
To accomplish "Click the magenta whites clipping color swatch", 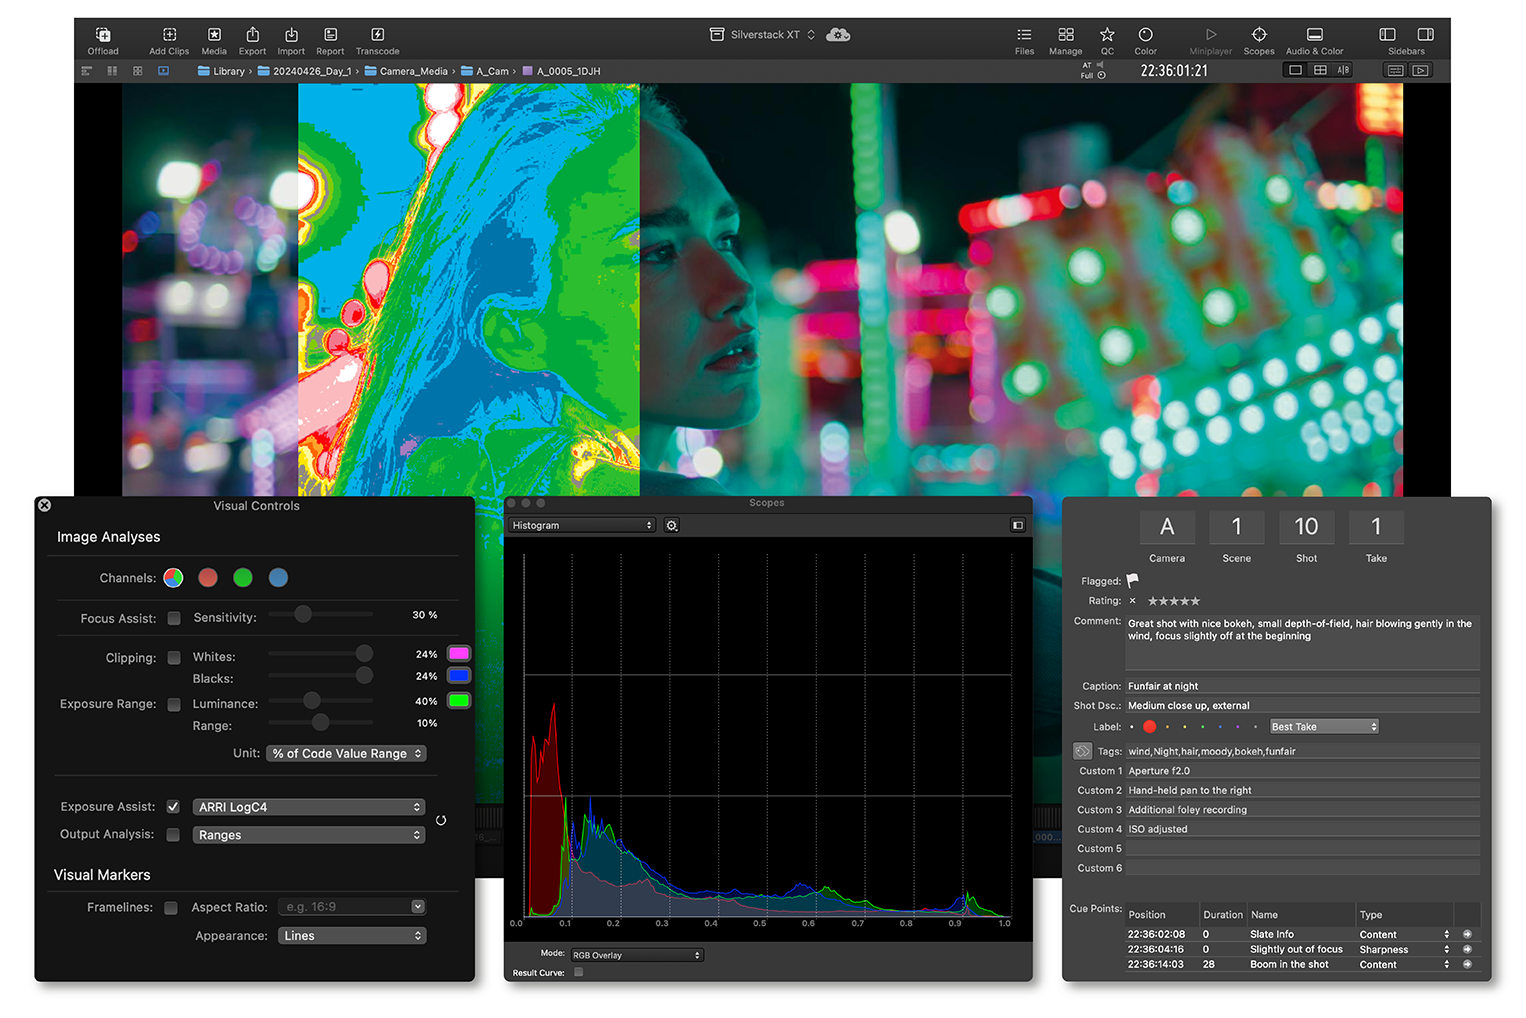I will (x=459, y=654).
